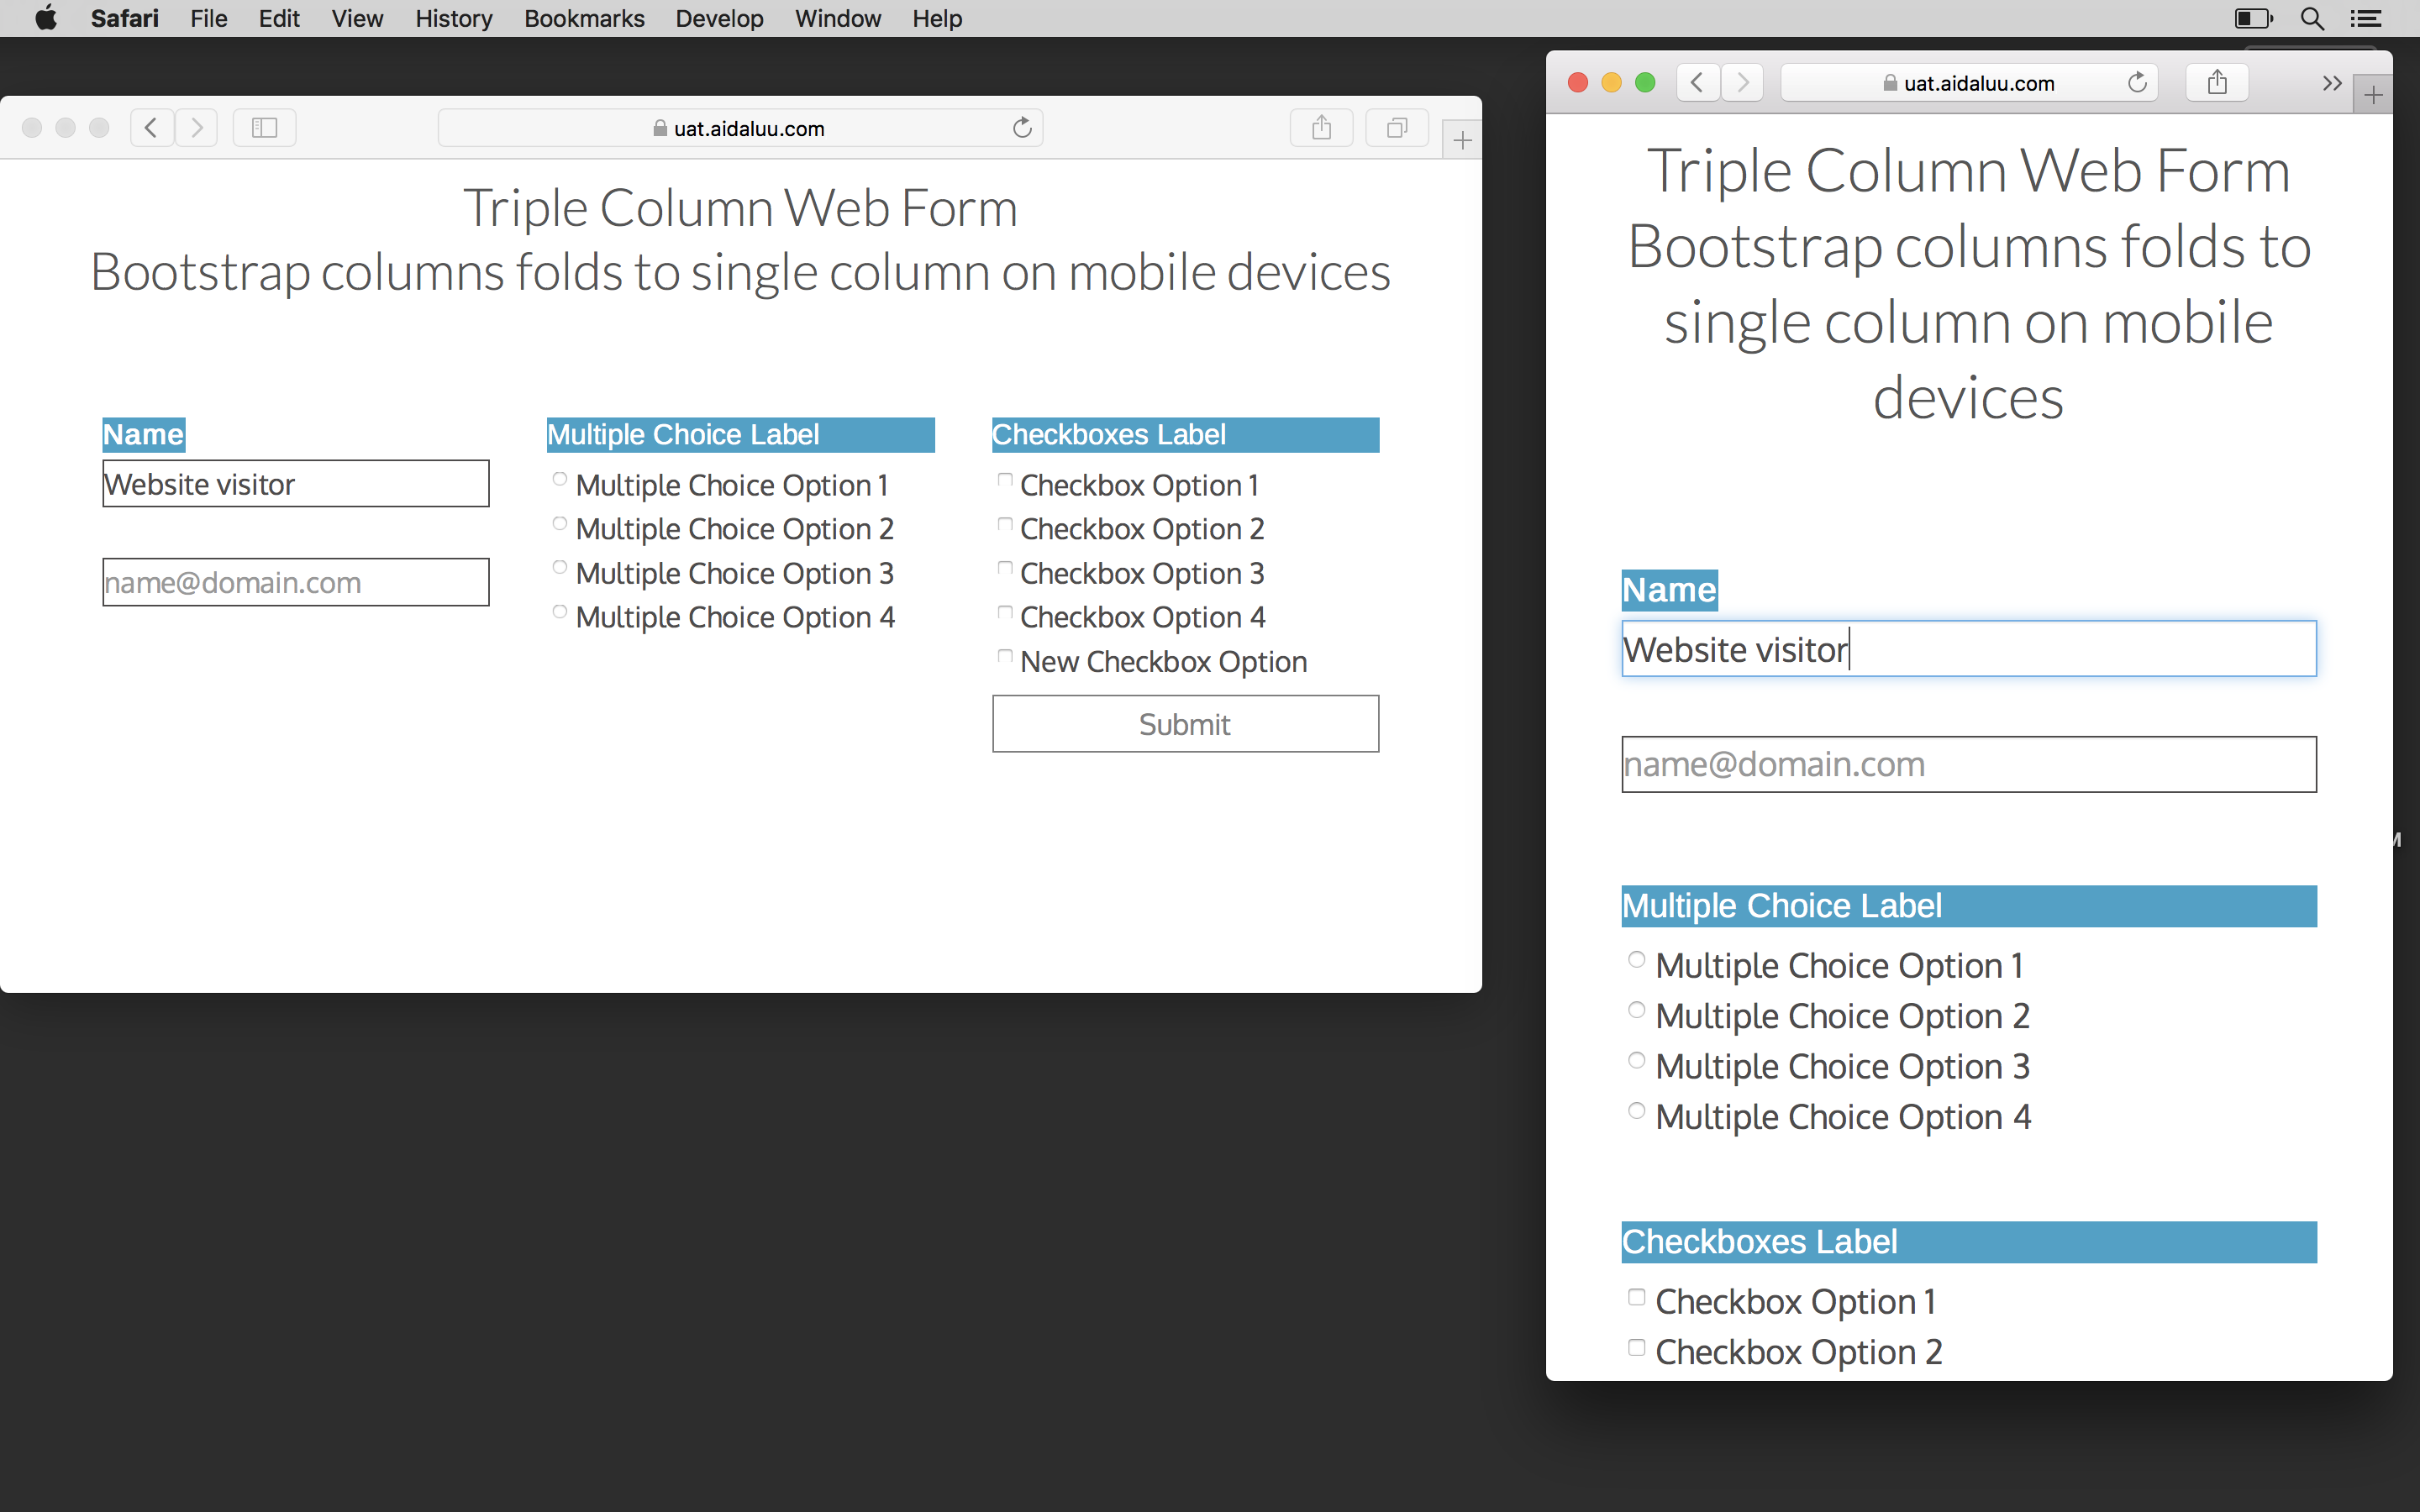2420x1512 pixels.
Task: Minimize the right Safari window
Action: point(1611,82)
